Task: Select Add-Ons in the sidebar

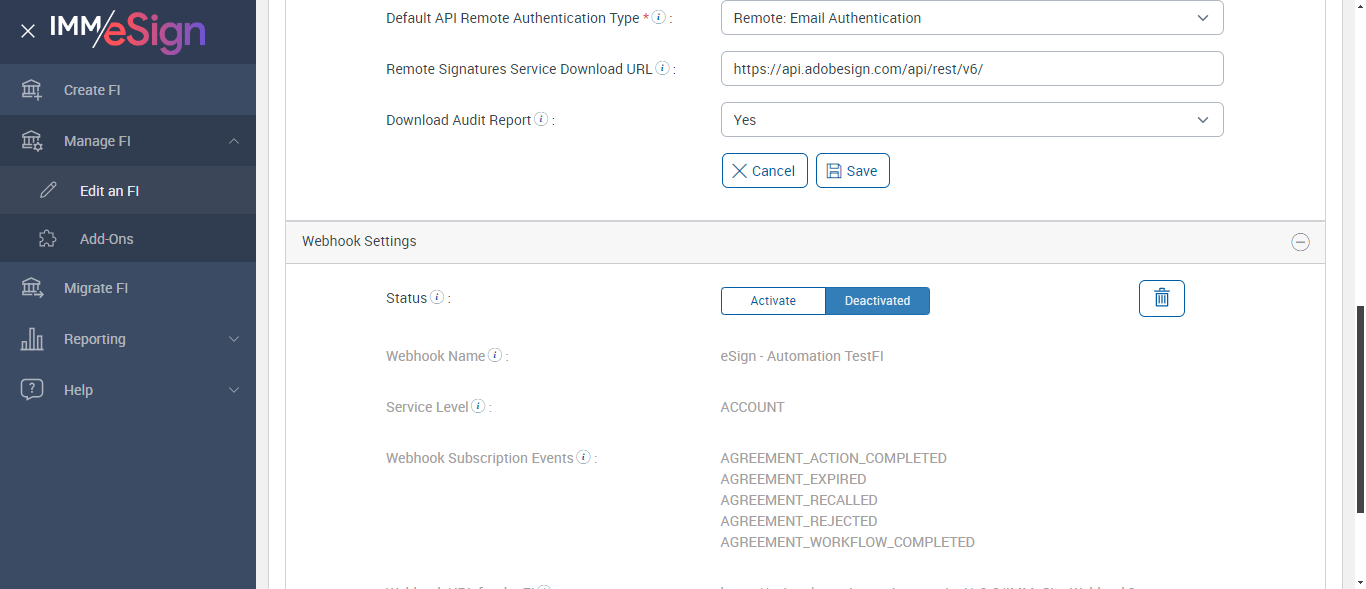Action: tap(107, 239)
